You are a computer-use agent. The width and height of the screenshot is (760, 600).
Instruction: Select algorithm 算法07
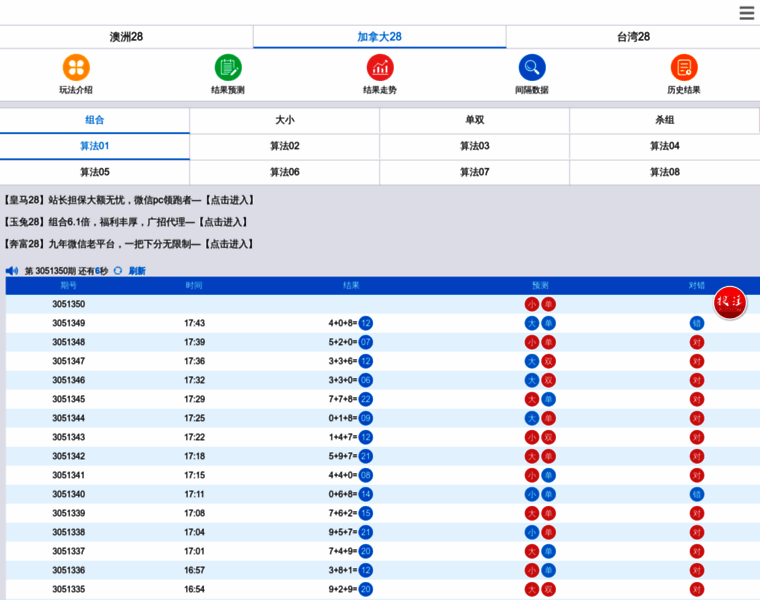coord(475,172)
